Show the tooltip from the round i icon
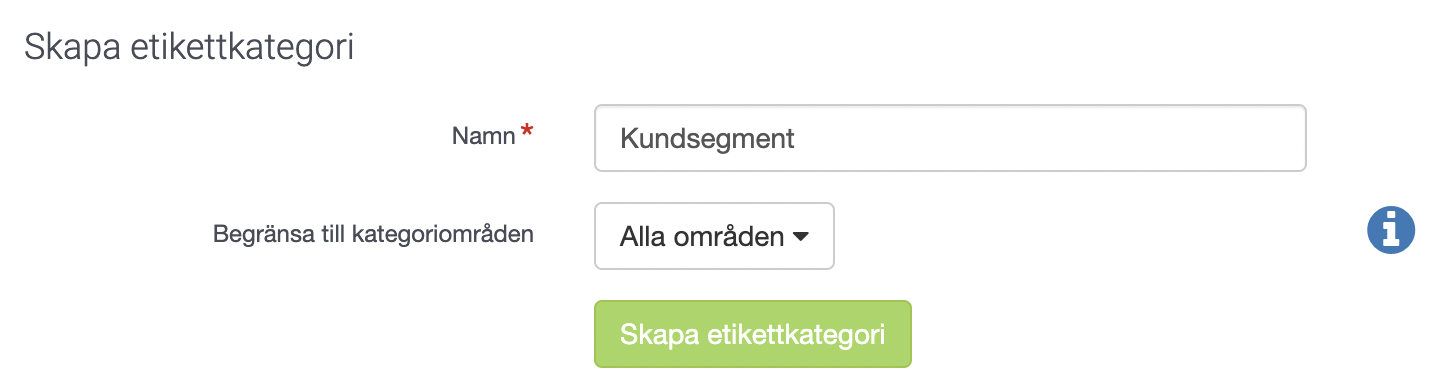Viewport: 1440px width, 386px height. coord(1391,231)
